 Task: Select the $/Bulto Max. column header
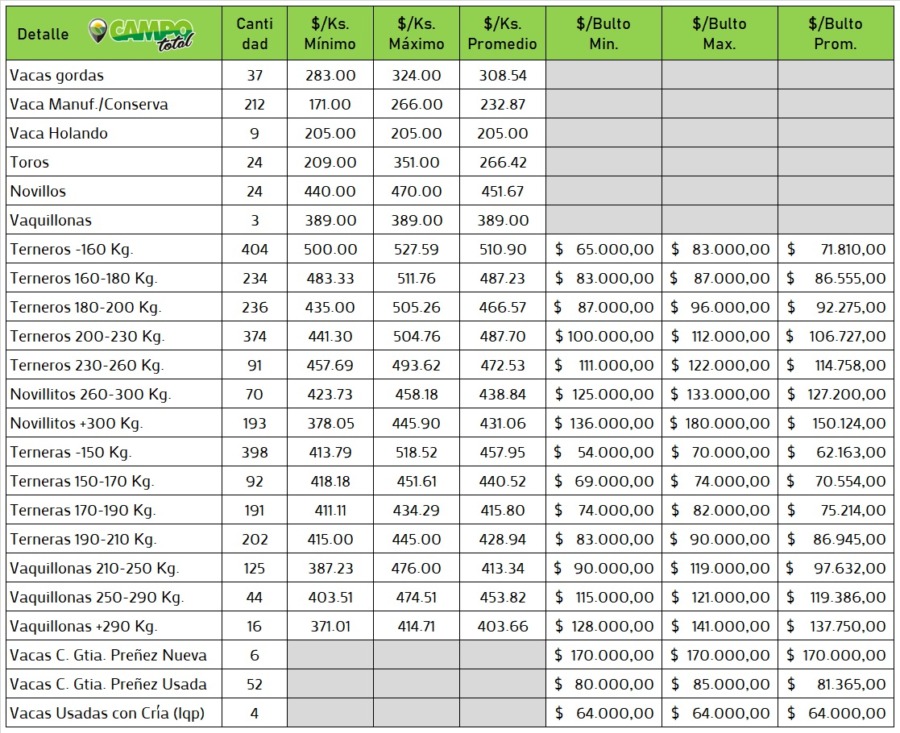[x=719, y=34]
